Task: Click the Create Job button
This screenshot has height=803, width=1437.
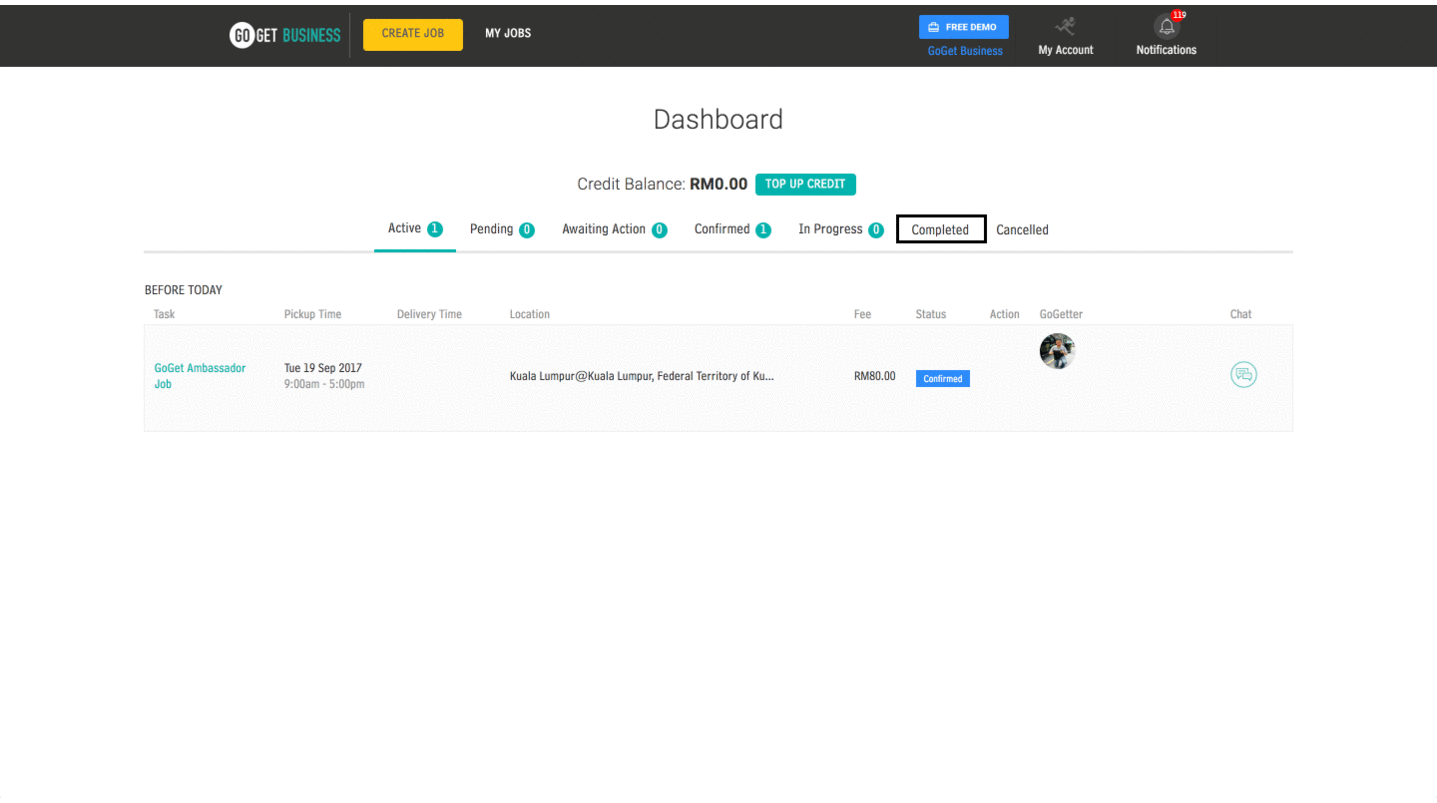Action: tap(413, 34)
